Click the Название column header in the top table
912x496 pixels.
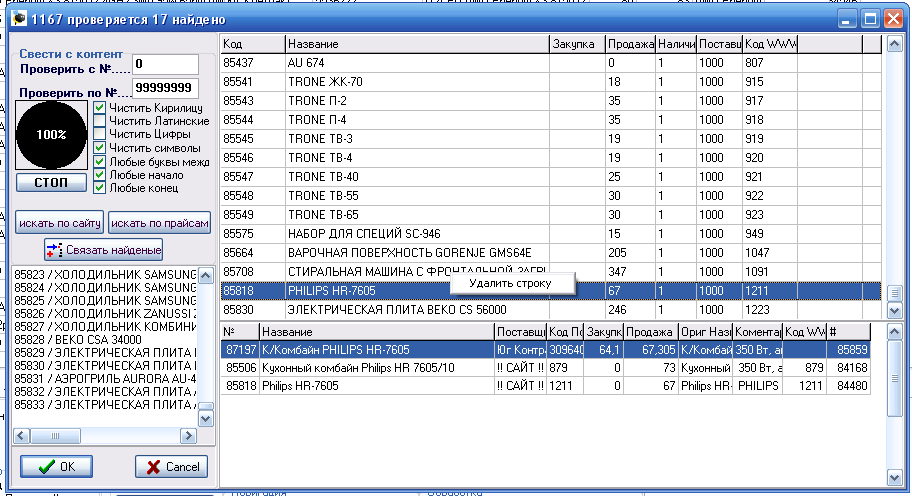pyautogui.click(x=415, y=45)
